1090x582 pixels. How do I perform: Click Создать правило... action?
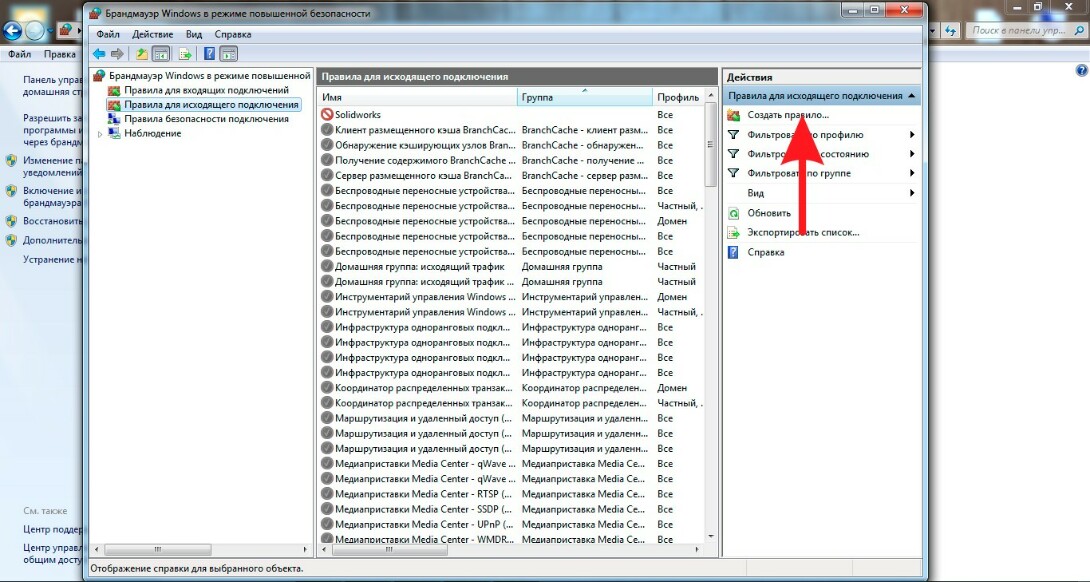point(788,115)
